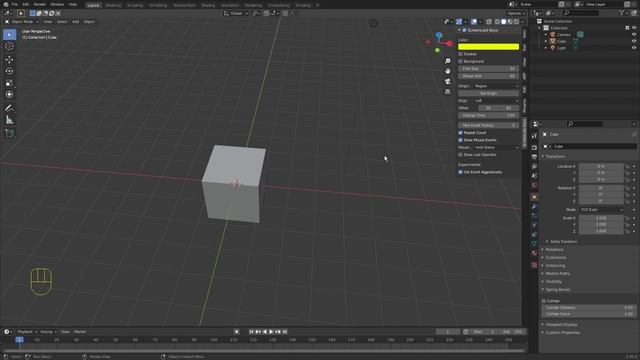Viewport: 640px width, 360px height.
Task: Enable the Shadow checkbox
Action: (x=460, y=54)
